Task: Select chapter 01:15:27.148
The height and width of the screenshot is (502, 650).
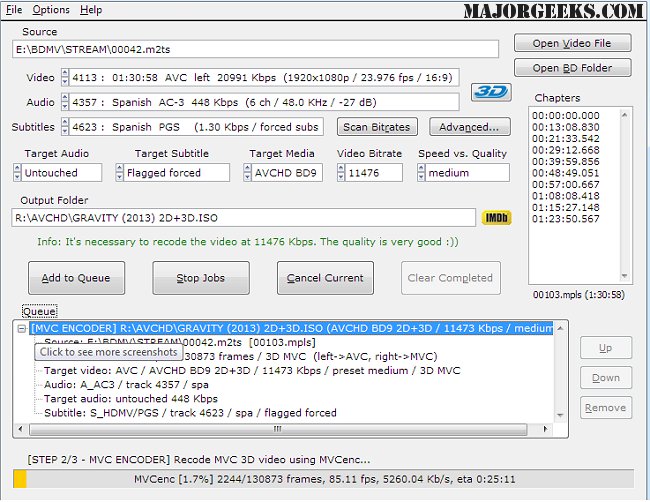Action: [x=566, y=207]
